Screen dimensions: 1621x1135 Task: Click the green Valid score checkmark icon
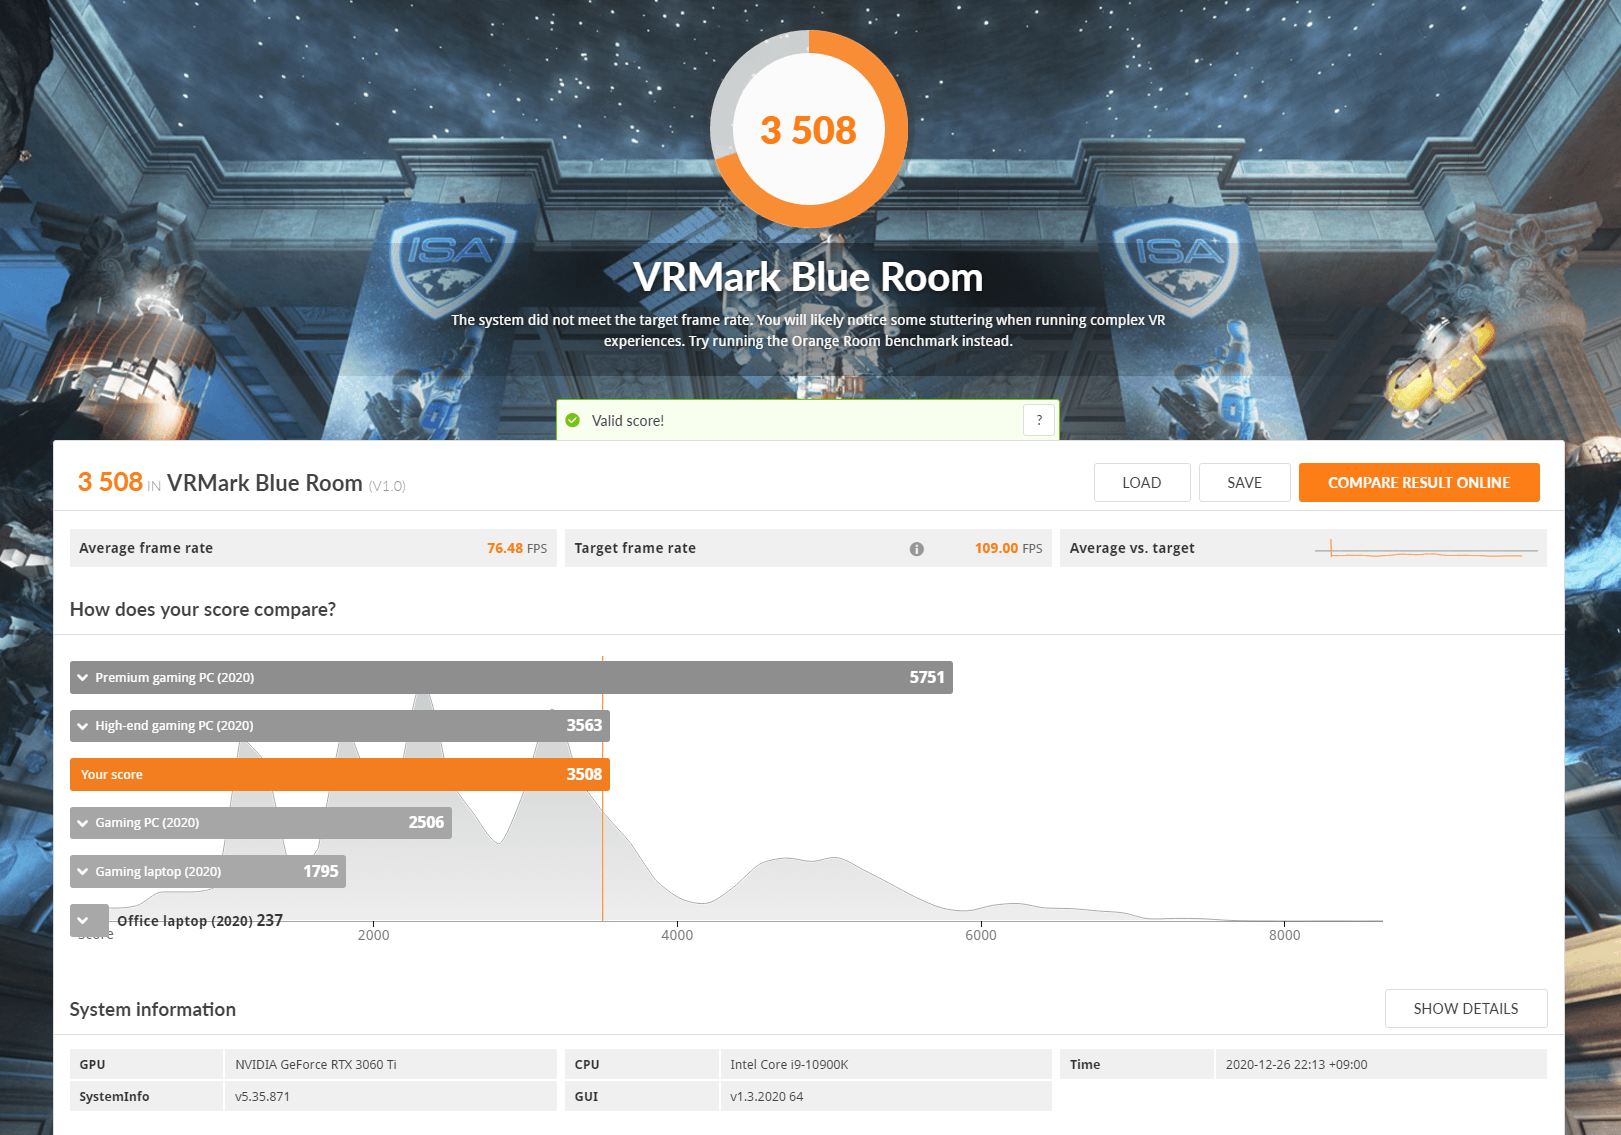[x=573, y=420]
